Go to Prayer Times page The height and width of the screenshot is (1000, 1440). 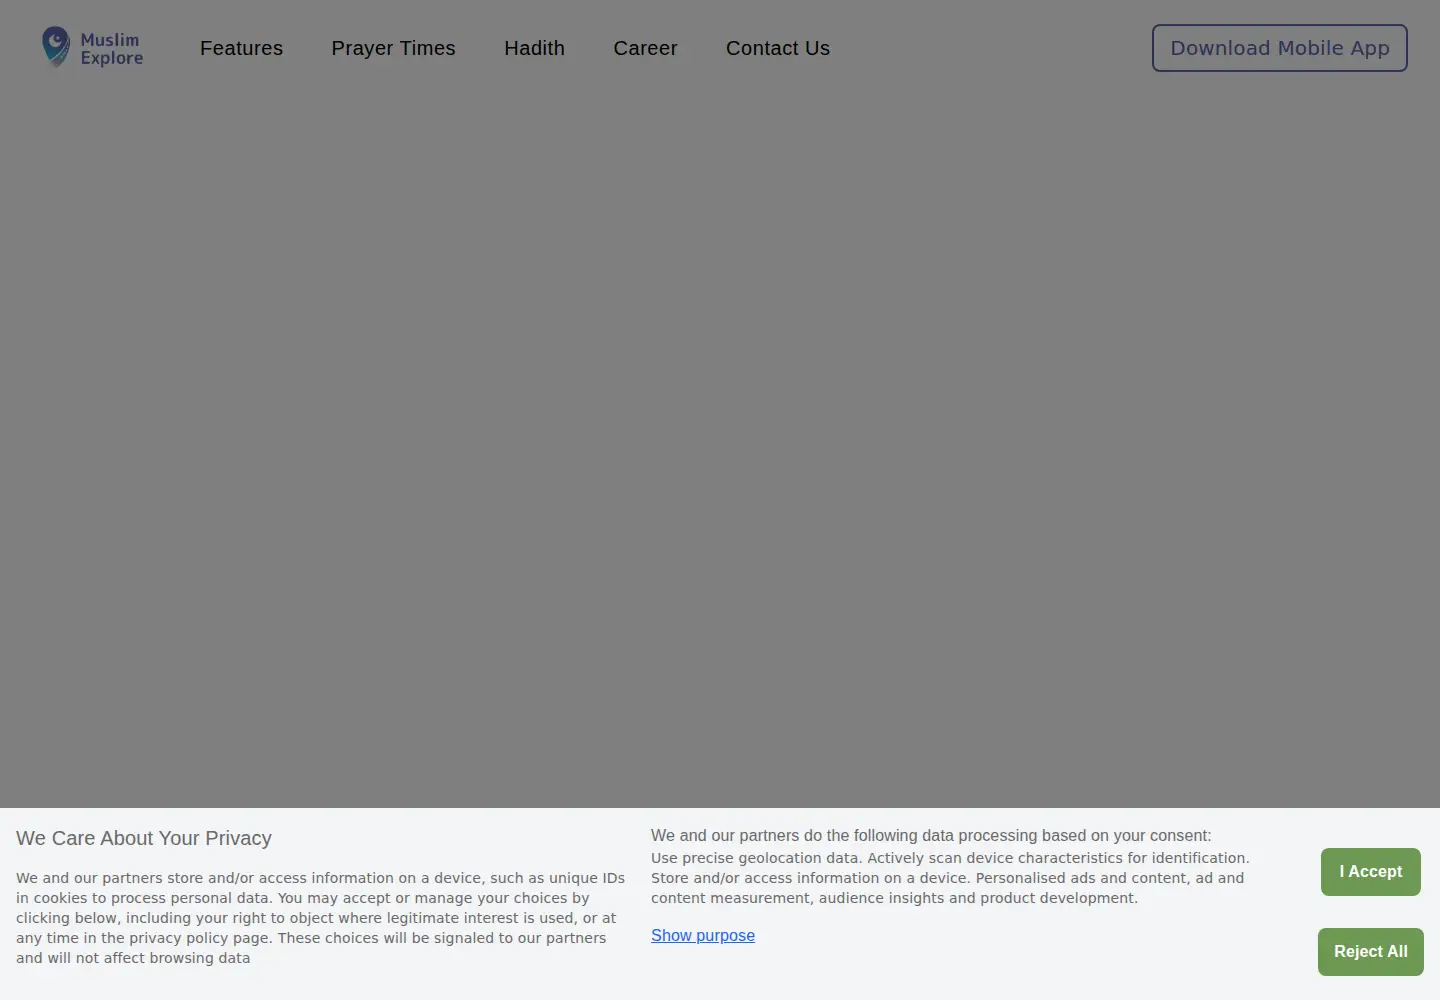coord(393,48)
